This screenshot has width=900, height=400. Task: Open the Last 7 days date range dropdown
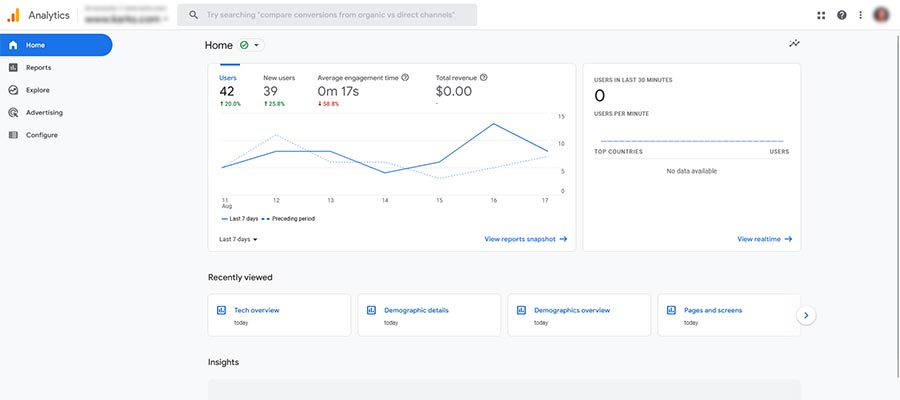(238, 239)
